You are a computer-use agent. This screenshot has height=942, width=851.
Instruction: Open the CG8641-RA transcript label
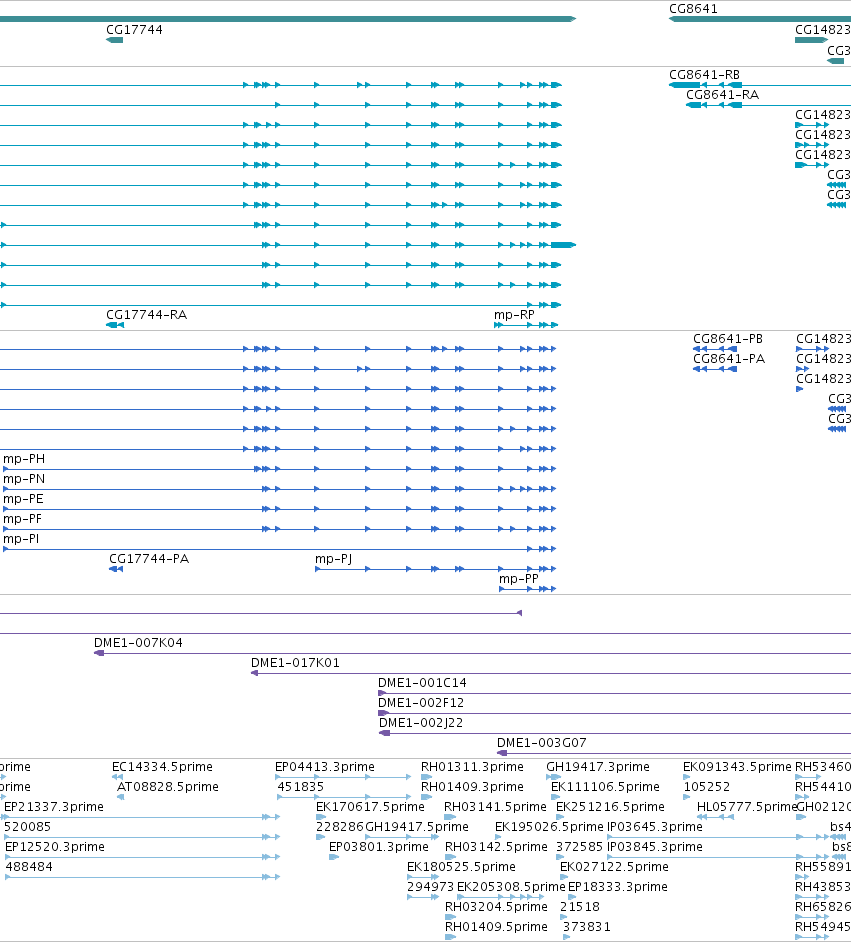point(722,95)
